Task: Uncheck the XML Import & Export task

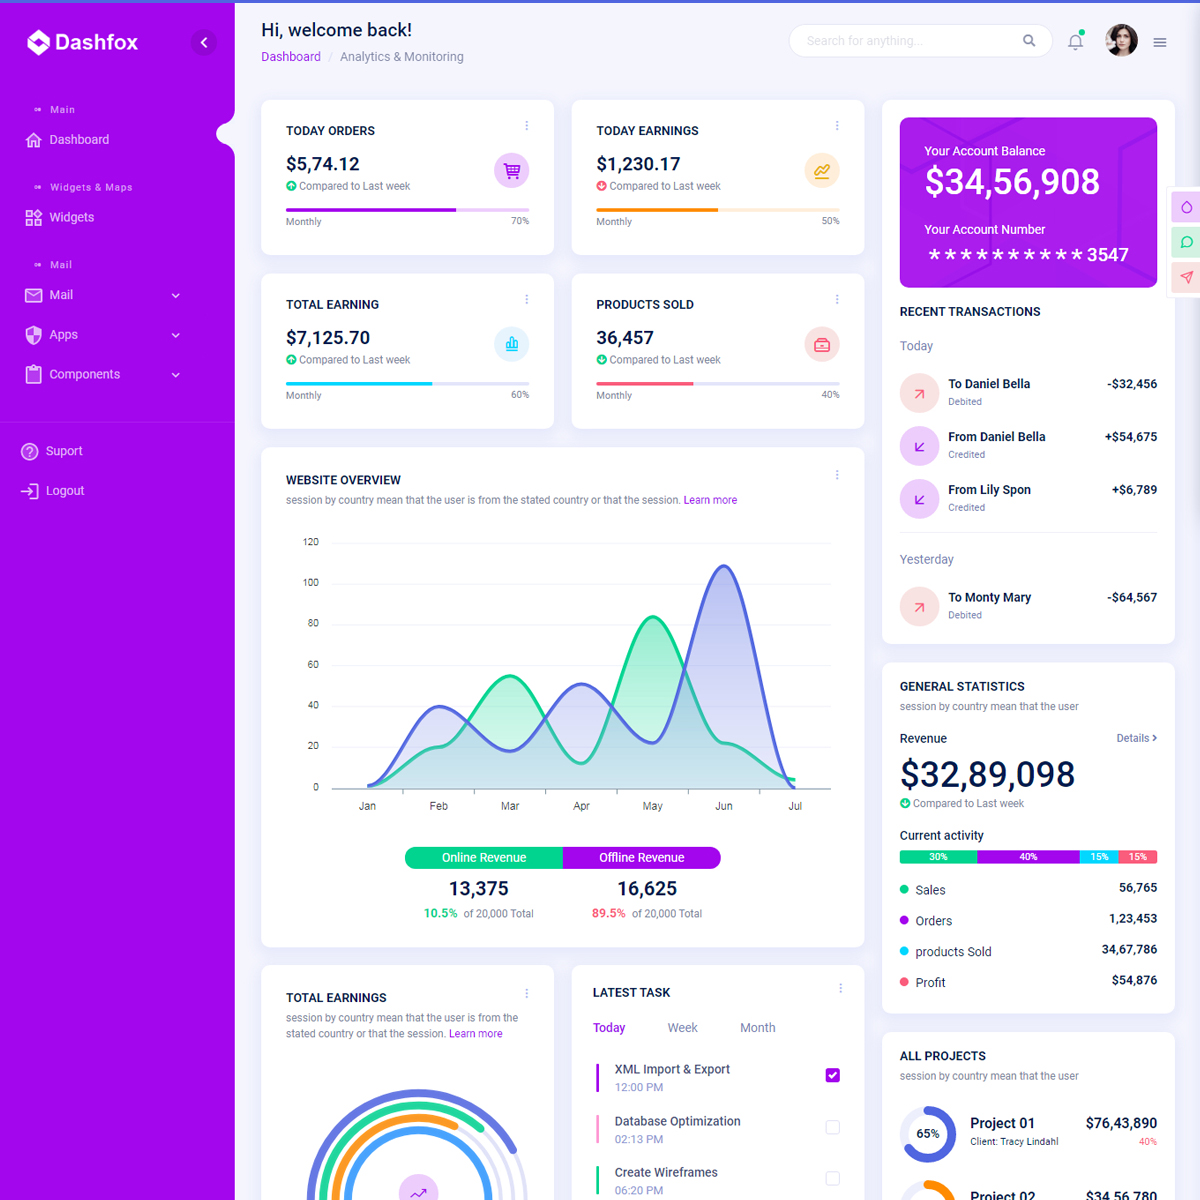Action: (x=832, y=1075)
